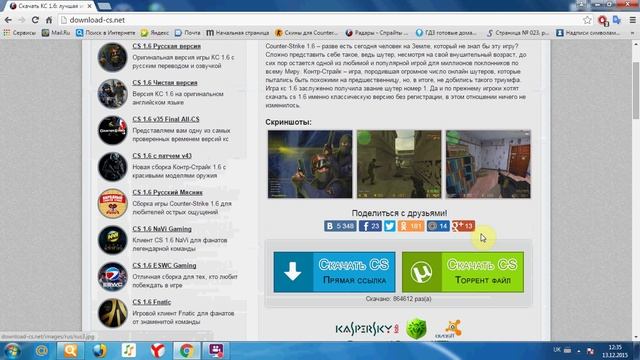640x360 pixels.
Task: Open CS 1.6 v35 Final All.CS link
Action: point(166,119)
